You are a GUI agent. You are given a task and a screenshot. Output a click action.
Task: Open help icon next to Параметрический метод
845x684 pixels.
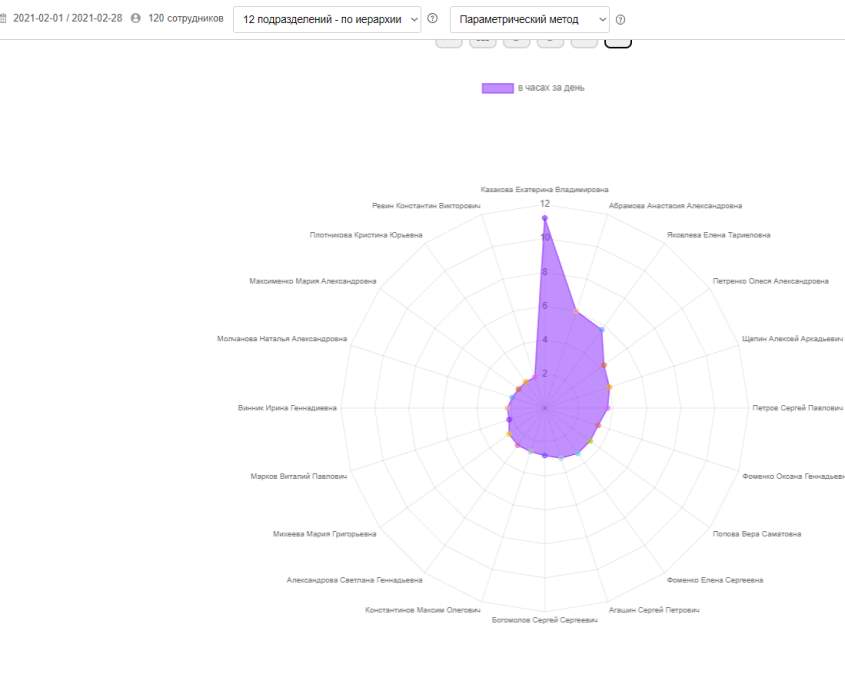(x=620, y=20)
